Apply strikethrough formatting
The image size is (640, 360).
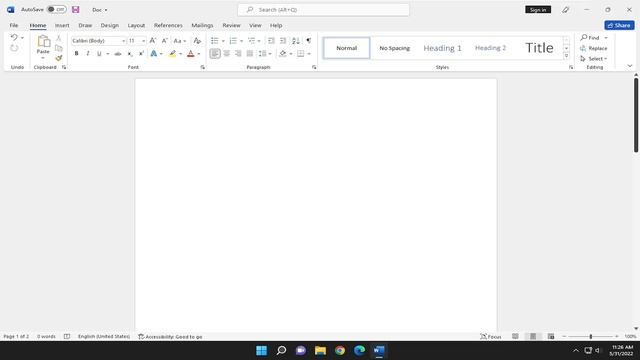(x=118, y=53)
